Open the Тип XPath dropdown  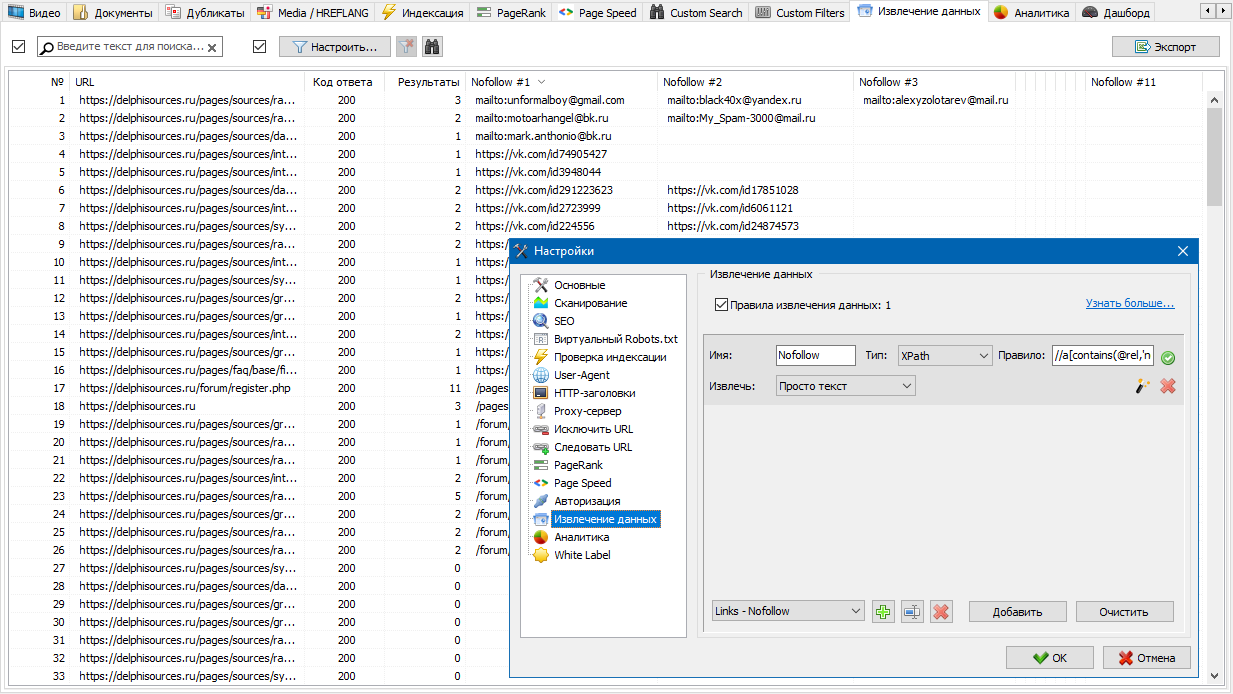[x=943, y=356]
